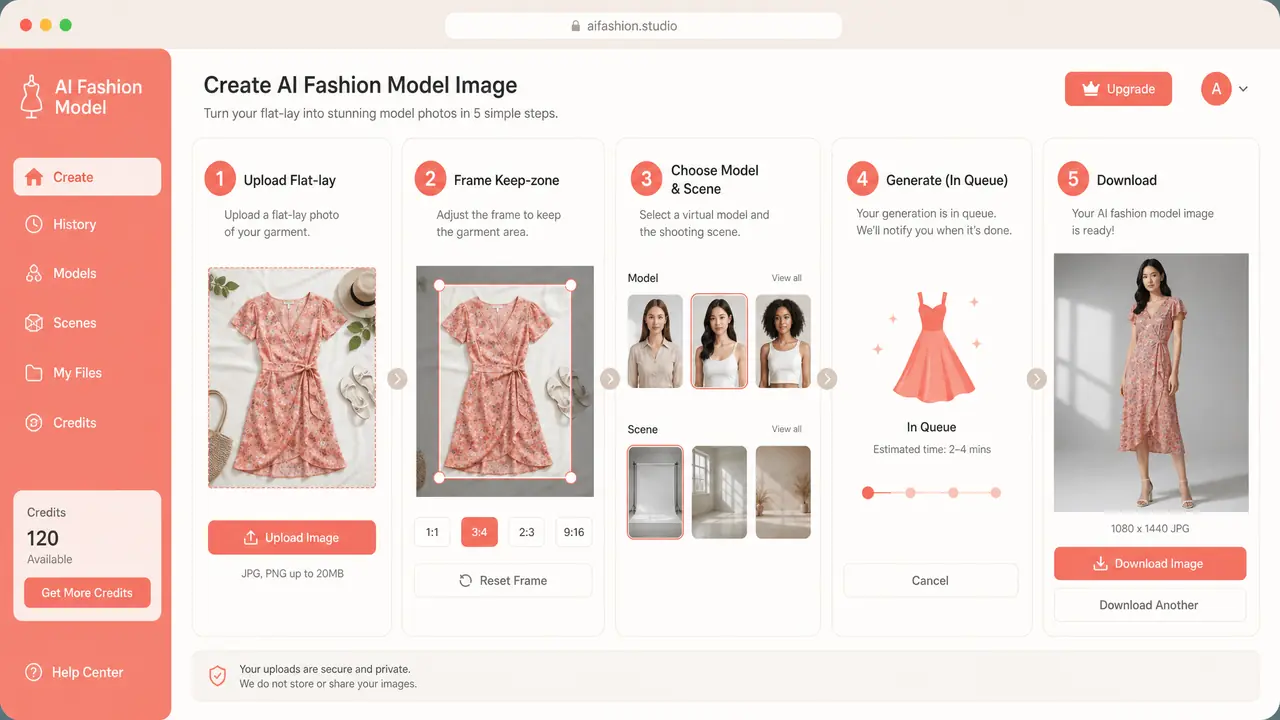Screen dimensions: 1280x720
Task: Click the Help Center question mark icon
Action: click(34, 672)
